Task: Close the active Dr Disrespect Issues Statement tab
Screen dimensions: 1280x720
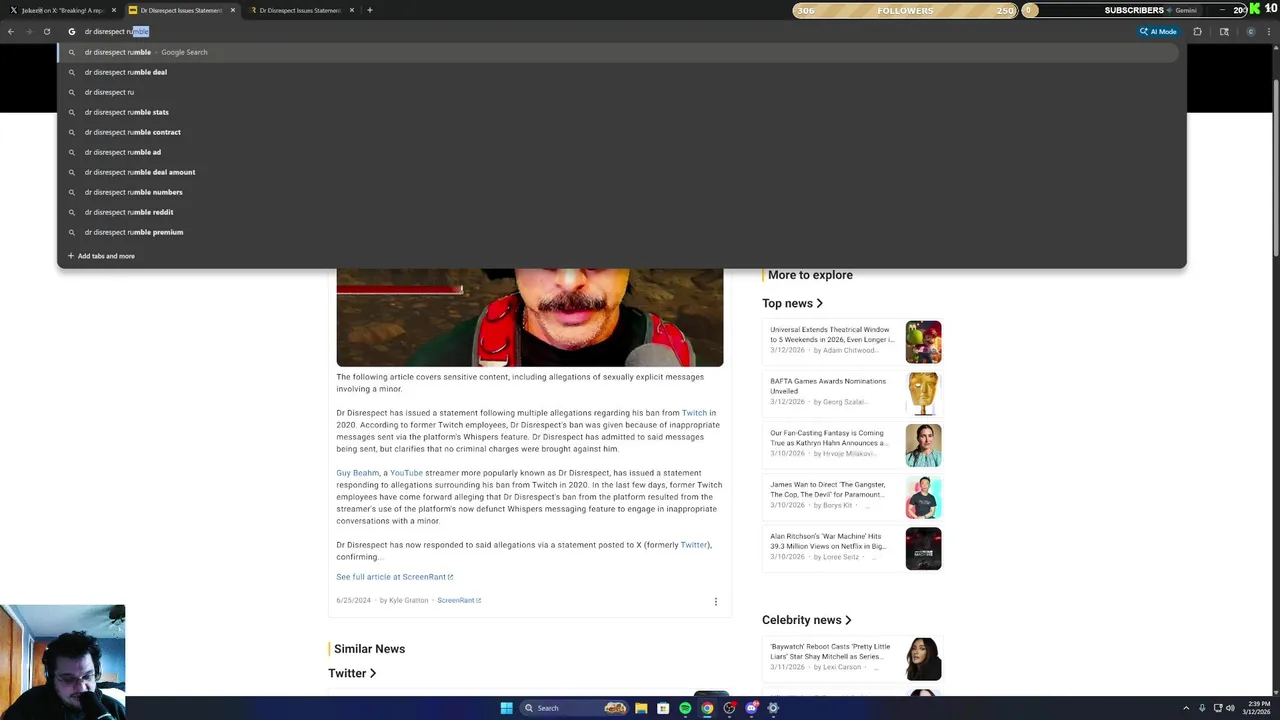Action: click(x=233, y=10)
